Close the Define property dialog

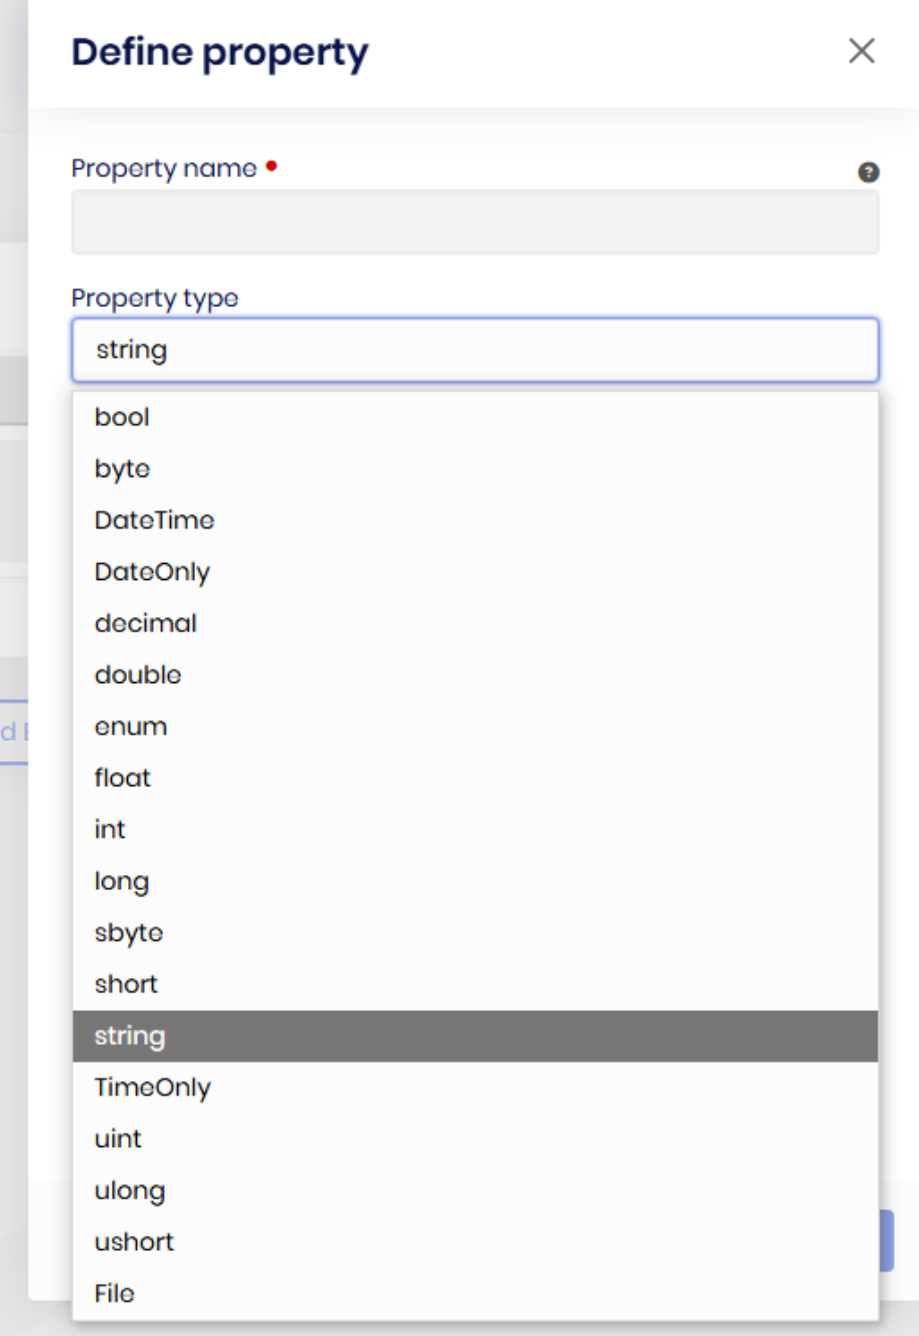click(861, 51)
